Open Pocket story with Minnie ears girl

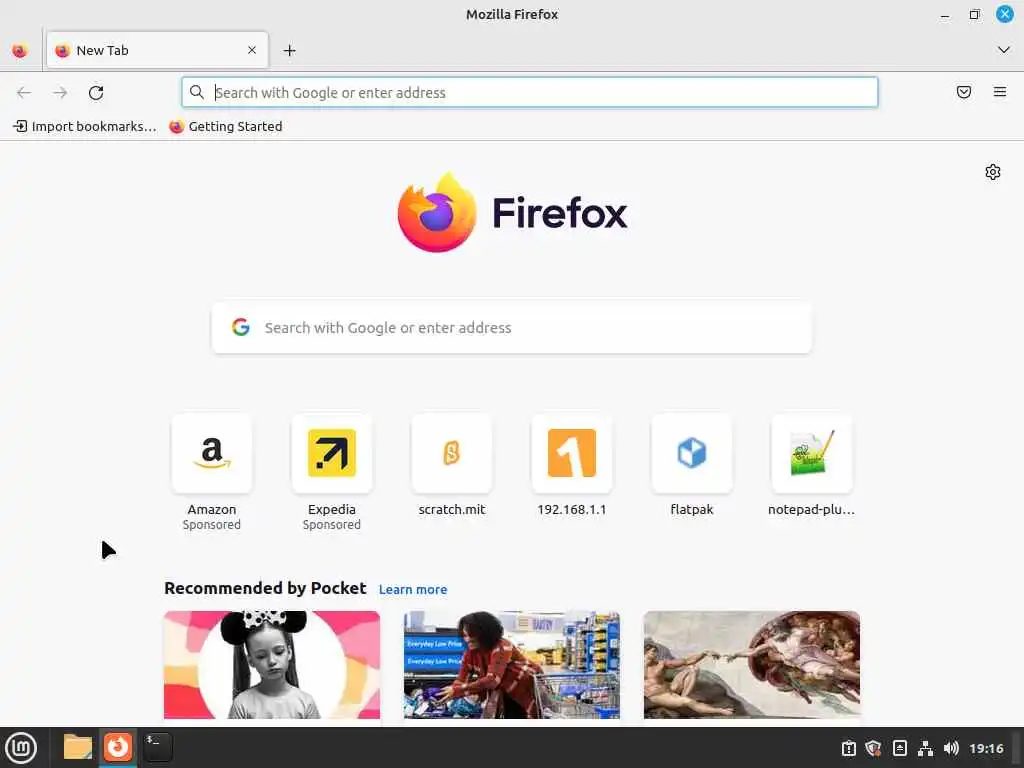[x=272, y=665]
